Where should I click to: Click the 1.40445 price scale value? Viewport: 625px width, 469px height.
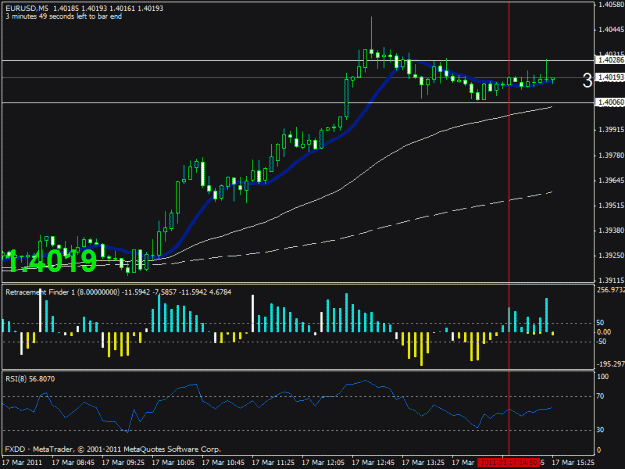tap(611, 30)
